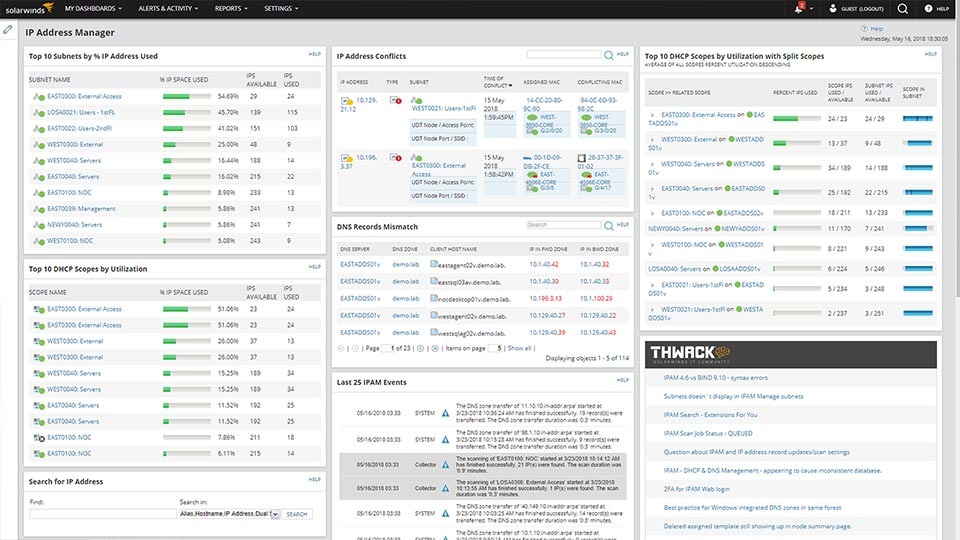Click demo.lab zone for nocdesktop01v row
The image size is (960, 540).
[x=405, y=299]
